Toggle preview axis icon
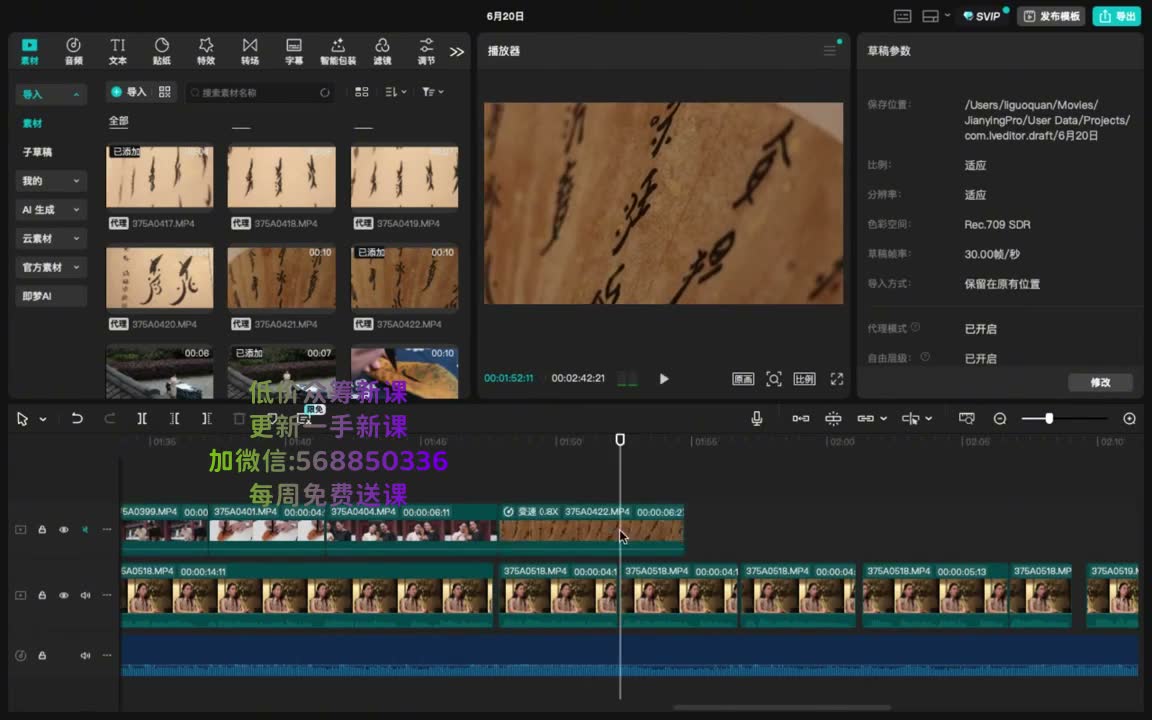The height and width of the screenshot is (720, 1152). 910,418
